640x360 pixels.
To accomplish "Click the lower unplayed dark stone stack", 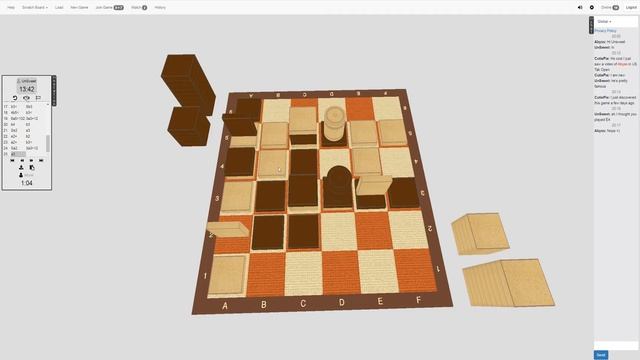I will pyautogui.click(x=189, y=126).
